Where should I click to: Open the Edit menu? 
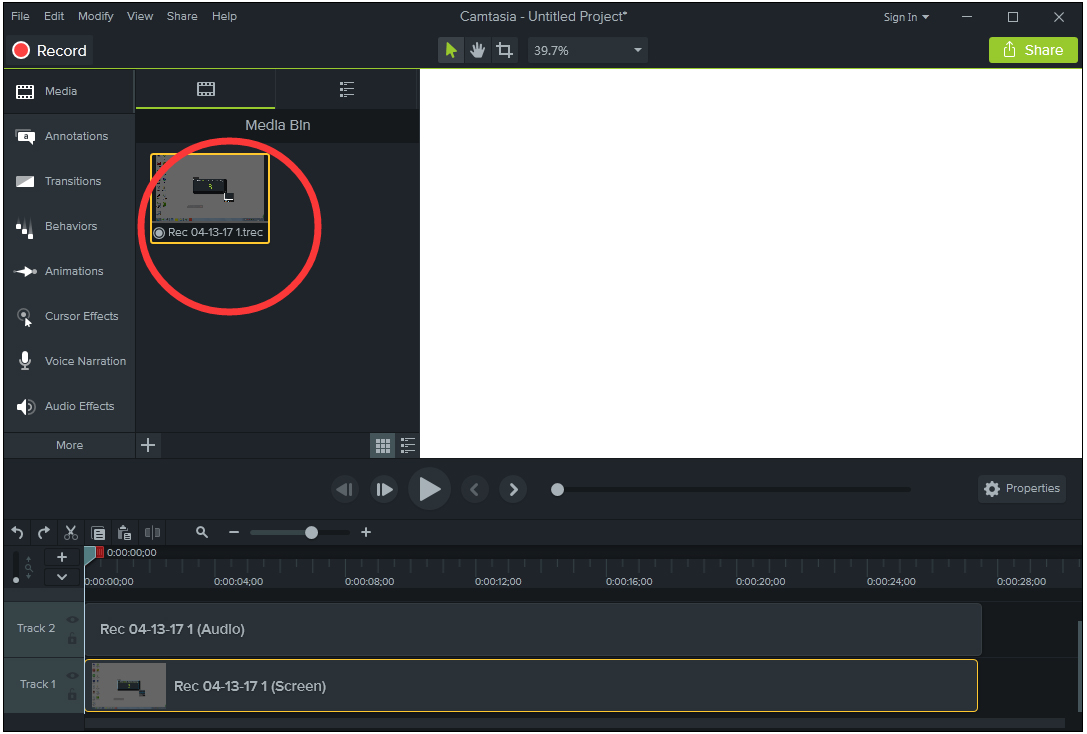(53, 16)
